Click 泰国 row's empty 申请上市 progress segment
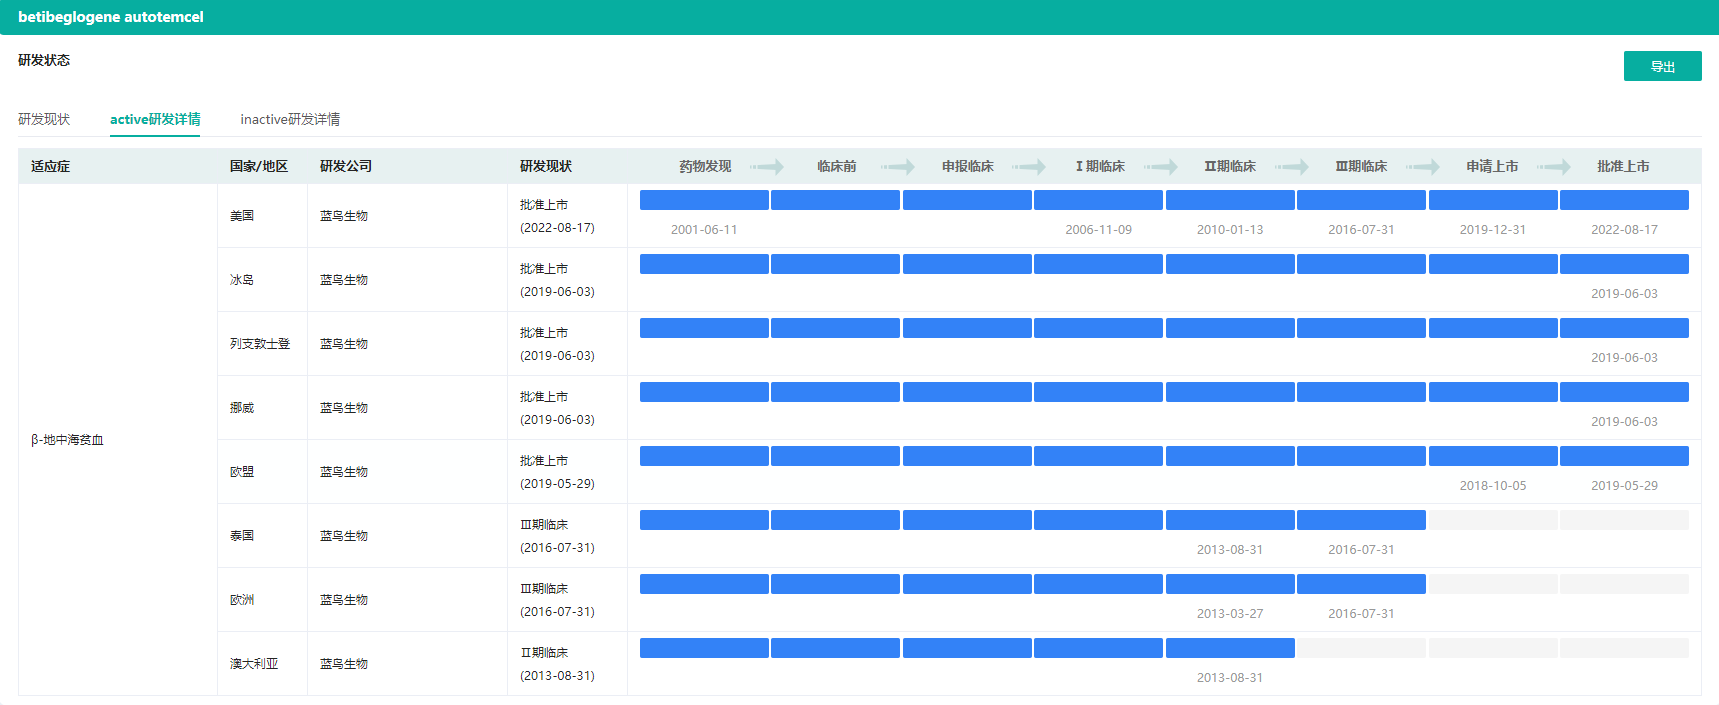Viewport: 1719px width, 705px height. (1493, 520)
